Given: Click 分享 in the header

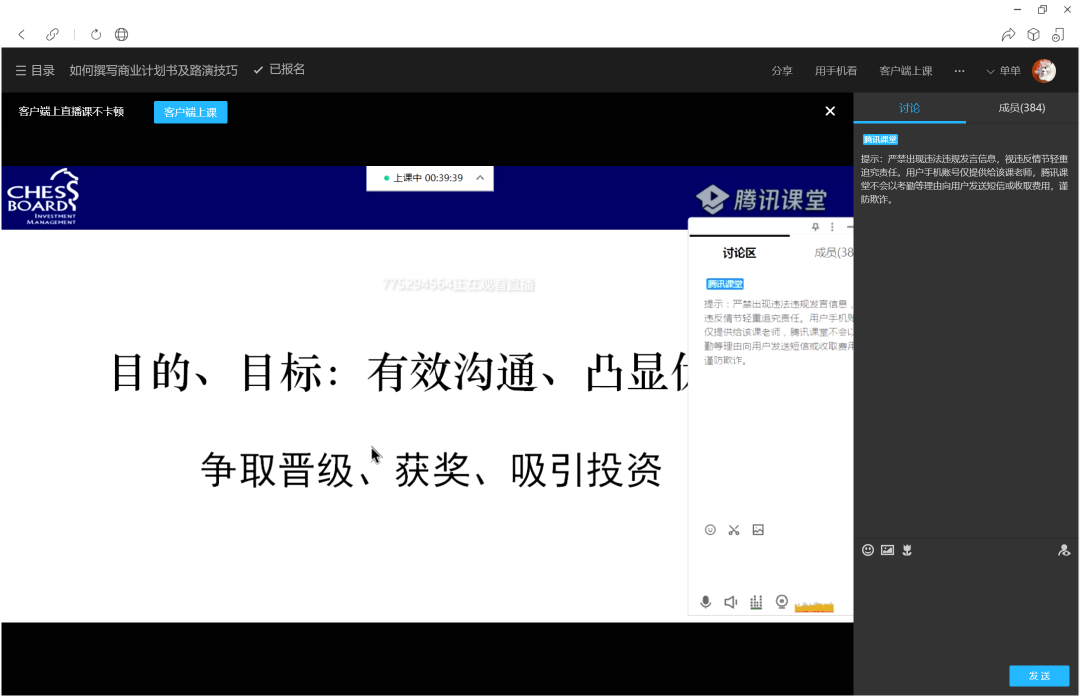Looking at the screenshot, I should (782, 71).
